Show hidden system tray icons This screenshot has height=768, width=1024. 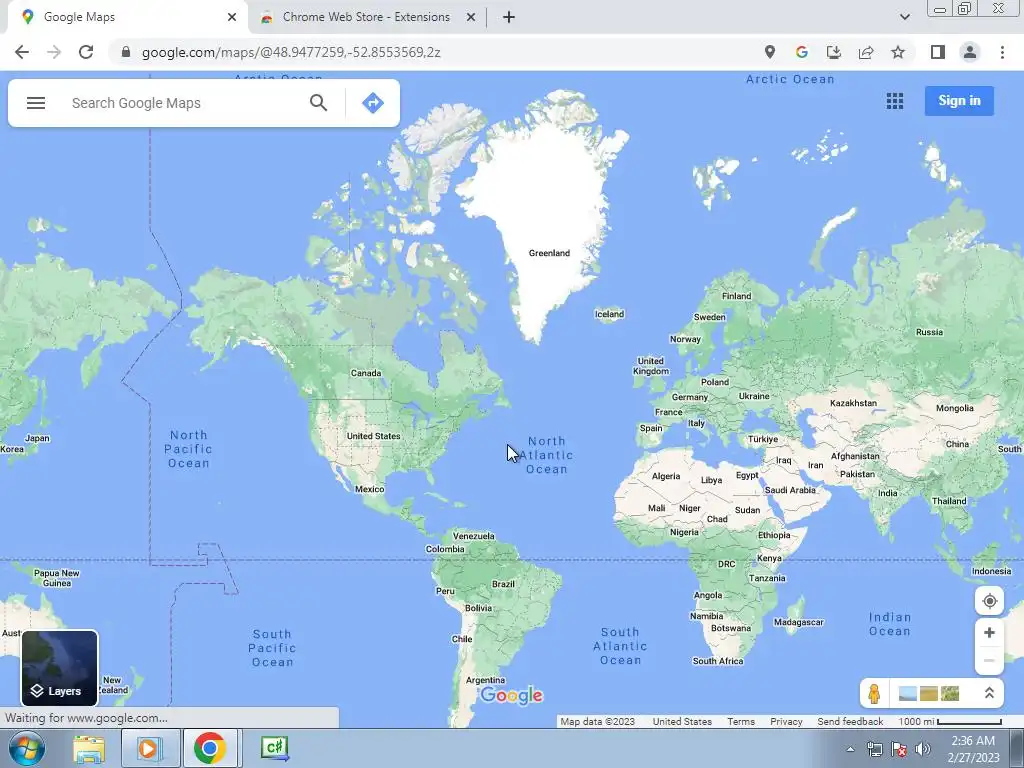pos(850,749)
